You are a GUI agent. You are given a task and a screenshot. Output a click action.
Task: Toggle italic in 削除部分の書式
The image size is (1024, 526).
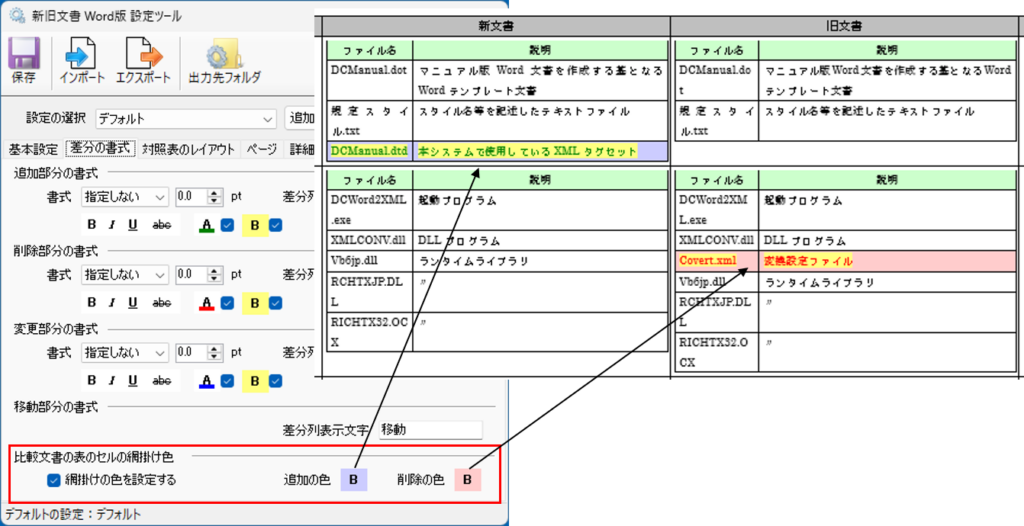click(112, 303)
